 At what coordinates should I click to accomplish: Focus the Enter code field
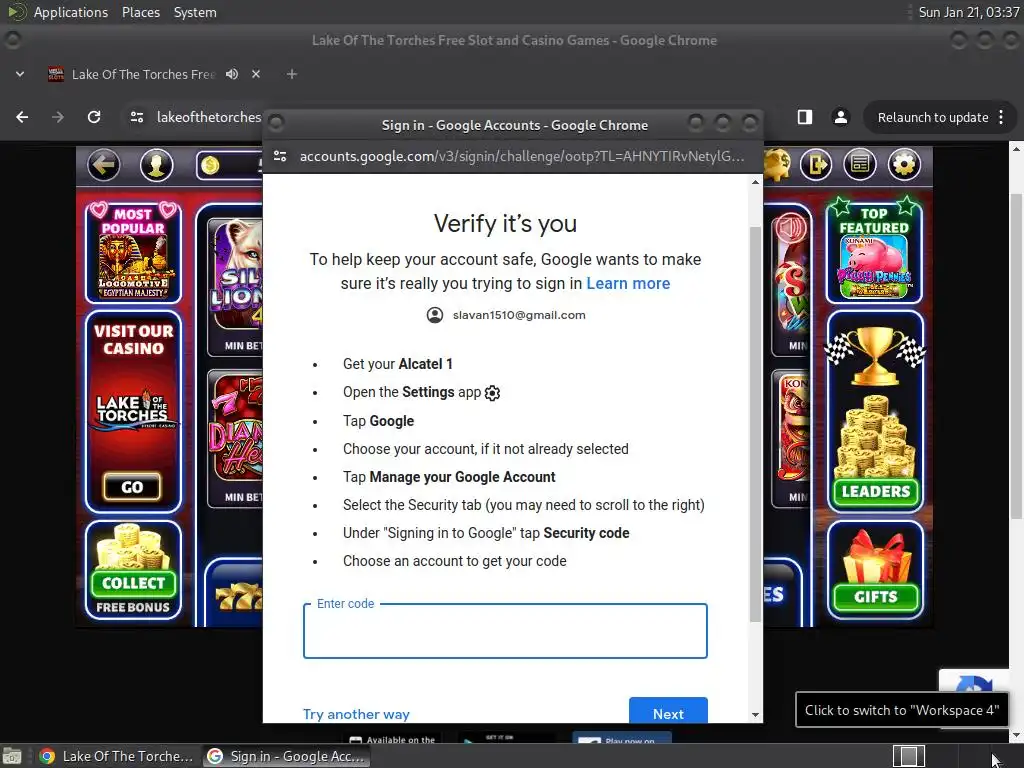tap(505, 631)
